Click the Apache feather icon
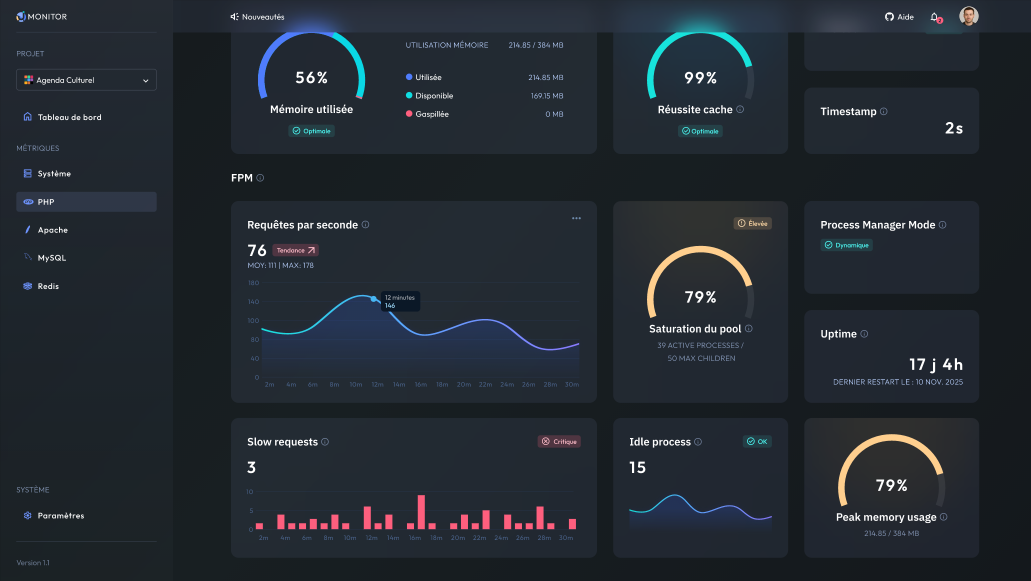This screenshot has width=1031, height=581. pyautogui.click(x=28, y=229)
